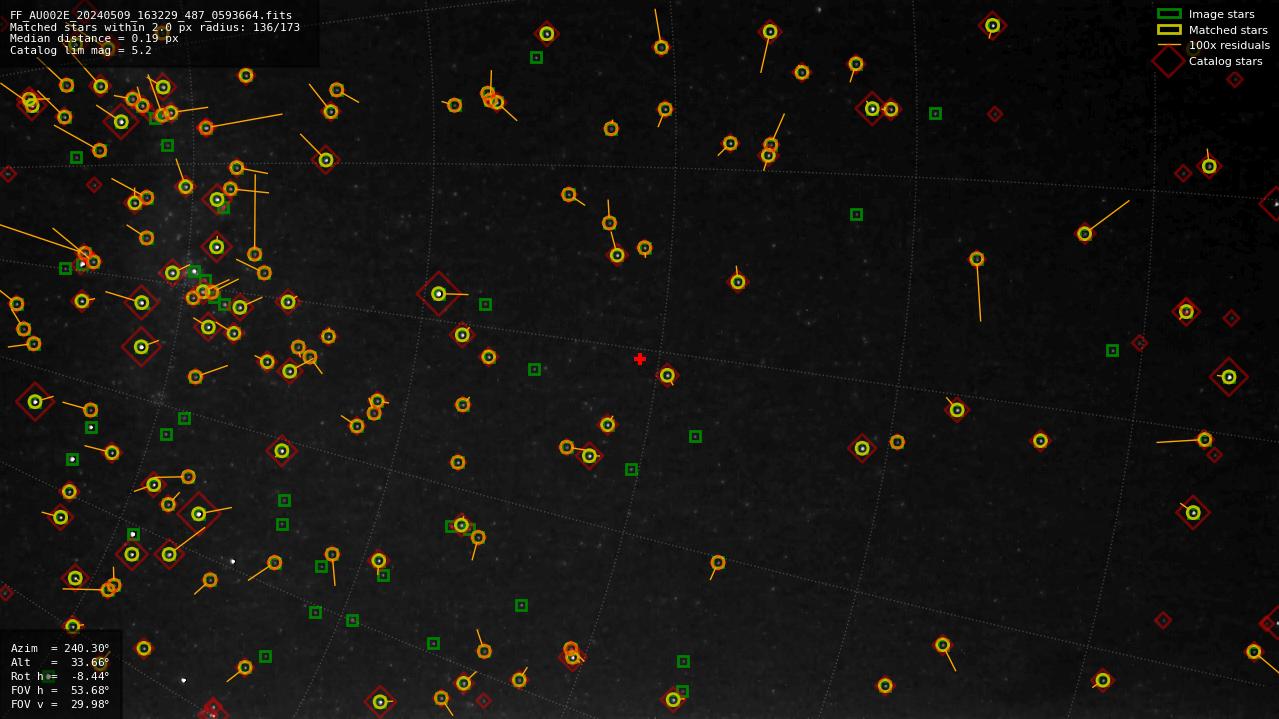The width and height of the screenshot is (1279, 719).
Task: Click the matched star nearest the red center cross
Action: coord(667,375)
